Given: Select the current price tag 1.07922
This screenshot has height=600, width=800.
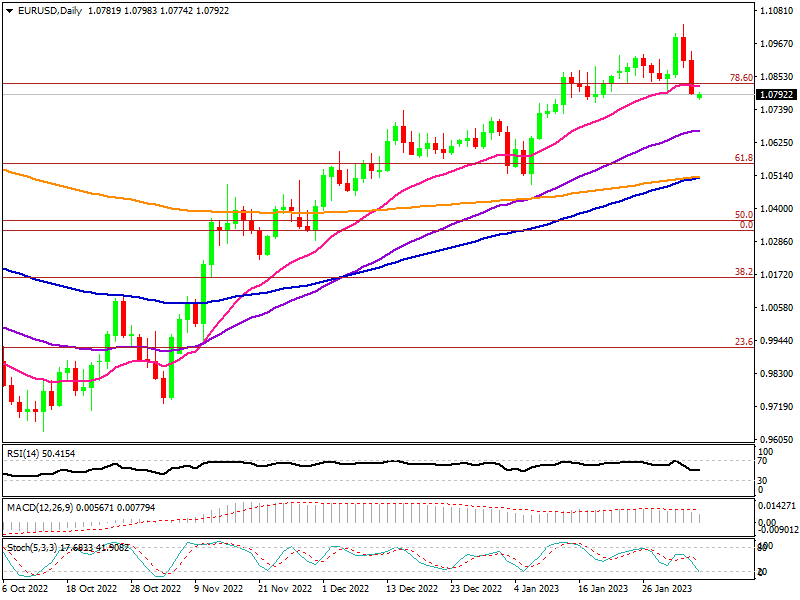Looking at the screenshot, I should pyautogui.click(x=777, y=94).
